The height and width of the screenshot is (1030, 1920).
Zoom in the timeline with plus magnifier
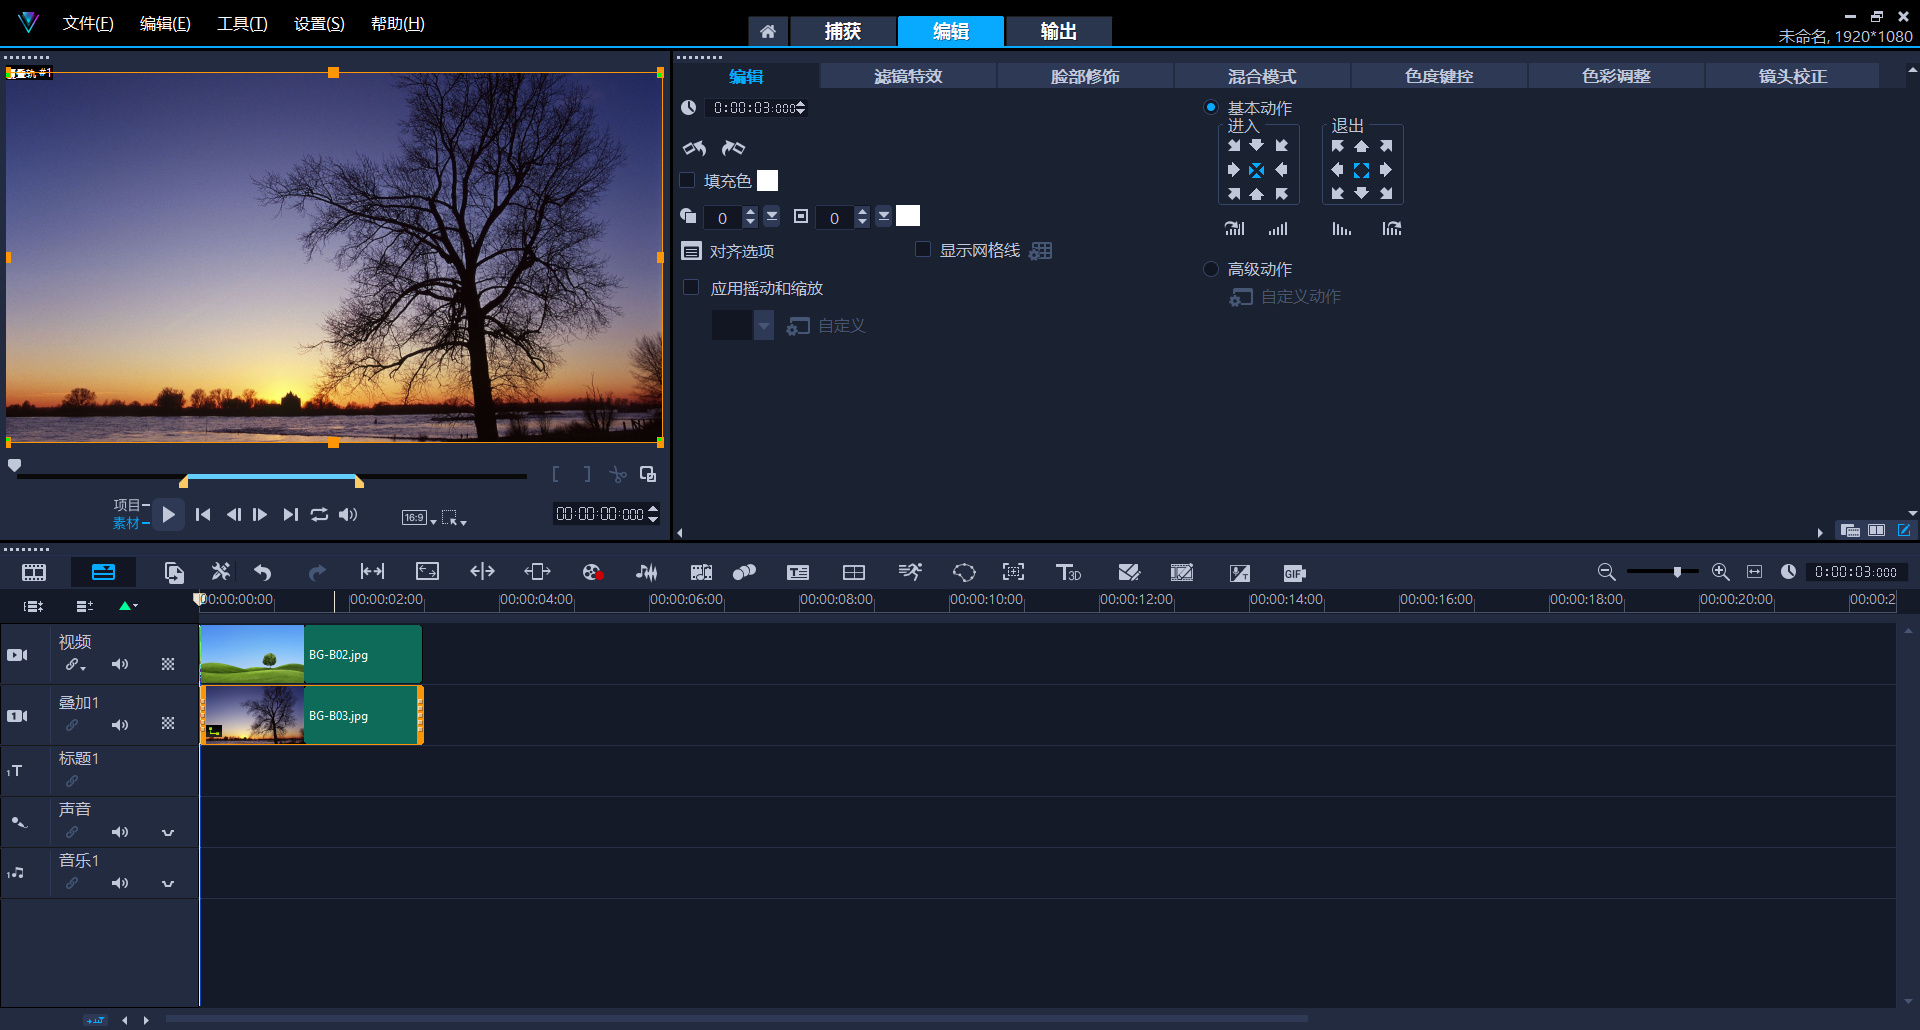click(x=1720, y=571)
